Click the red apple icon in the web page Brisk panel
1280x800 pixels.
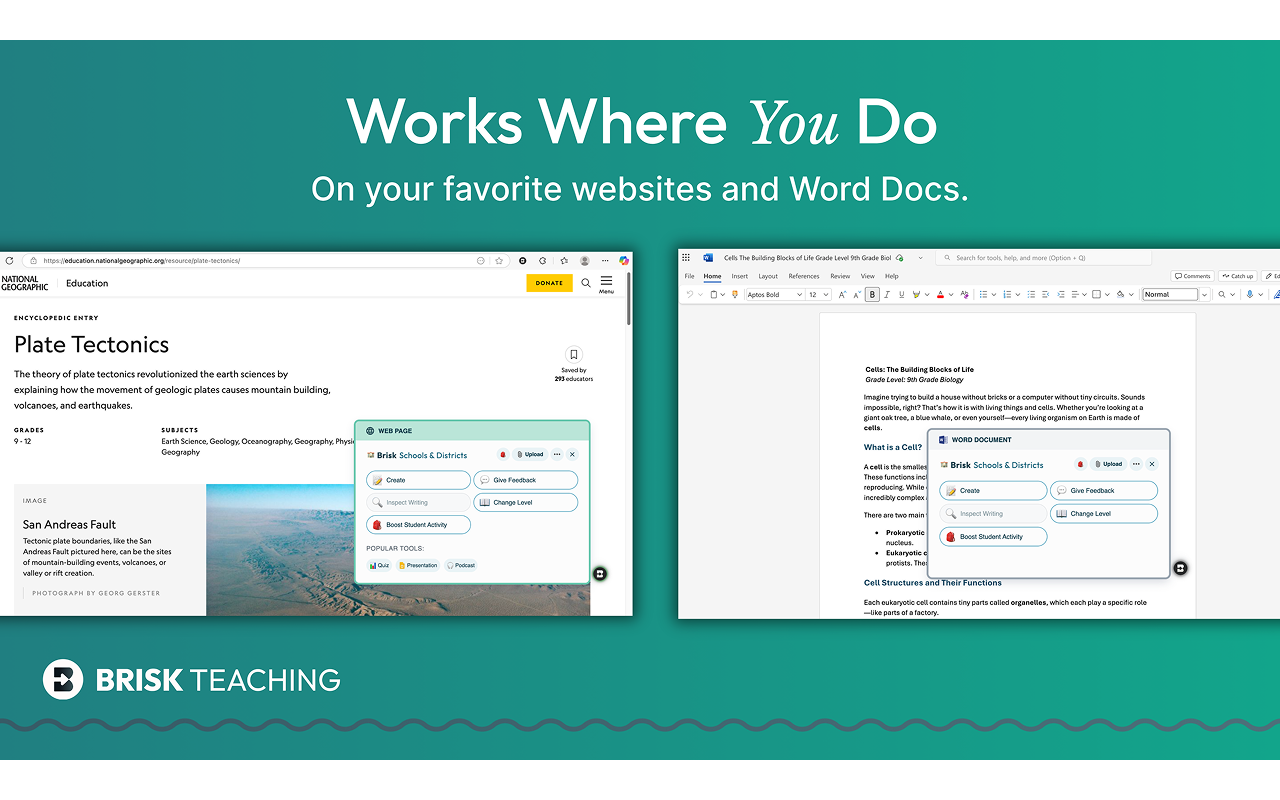pos(503,455)
